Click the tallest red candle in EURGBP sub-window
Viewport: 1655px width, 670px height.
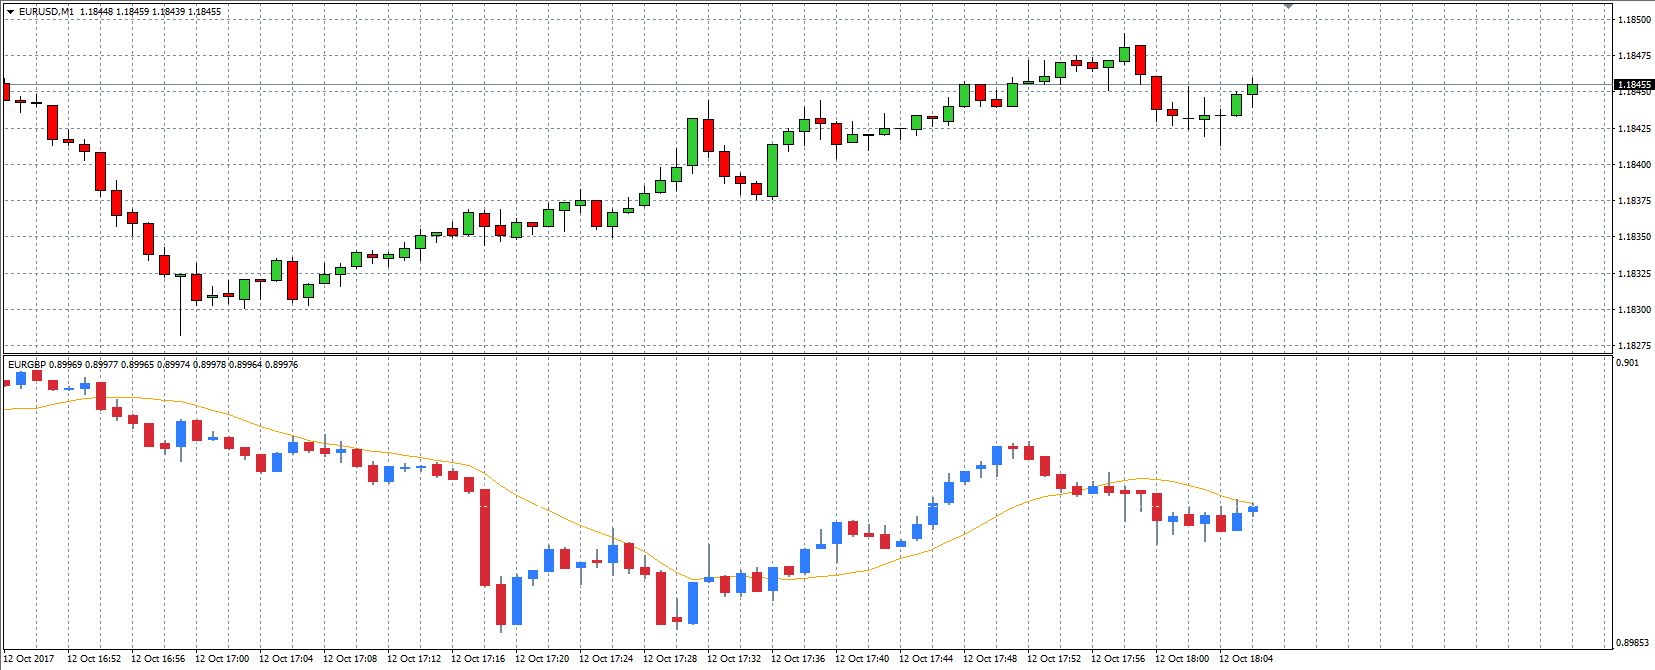[x=485, y=537]
